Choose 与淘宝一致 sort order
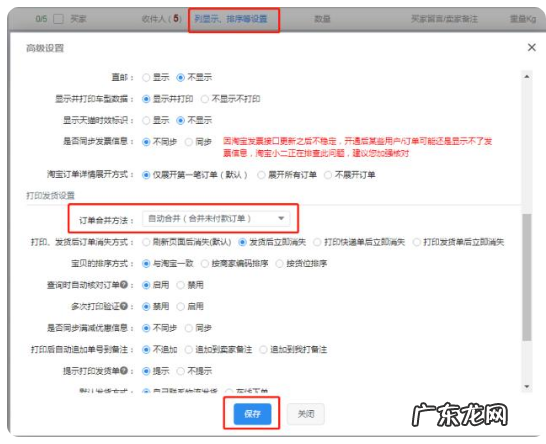546x444 pixels. click(146, 264)
